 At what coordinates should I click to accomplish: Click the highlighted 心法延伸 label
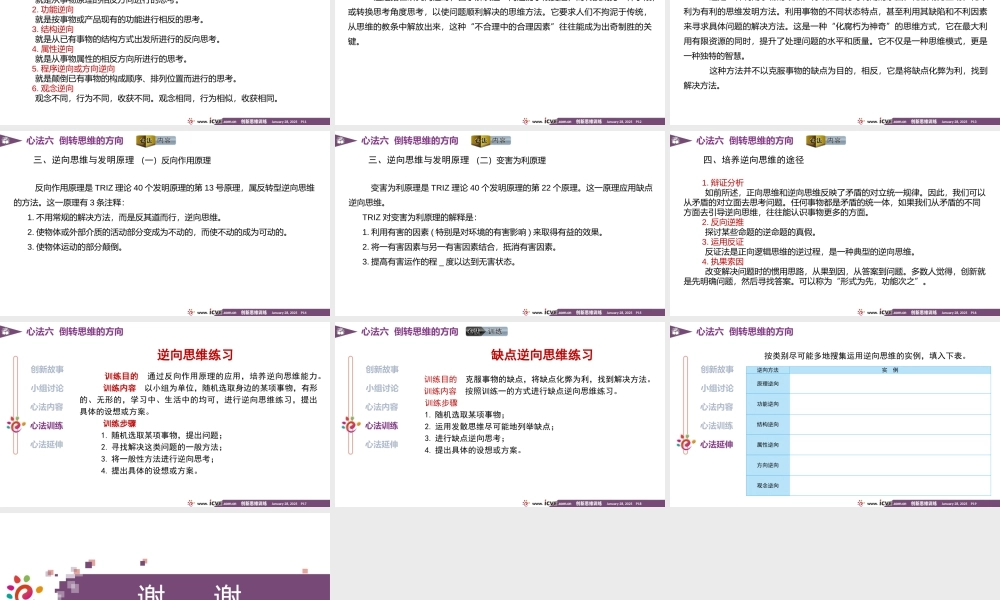(717, 443)
